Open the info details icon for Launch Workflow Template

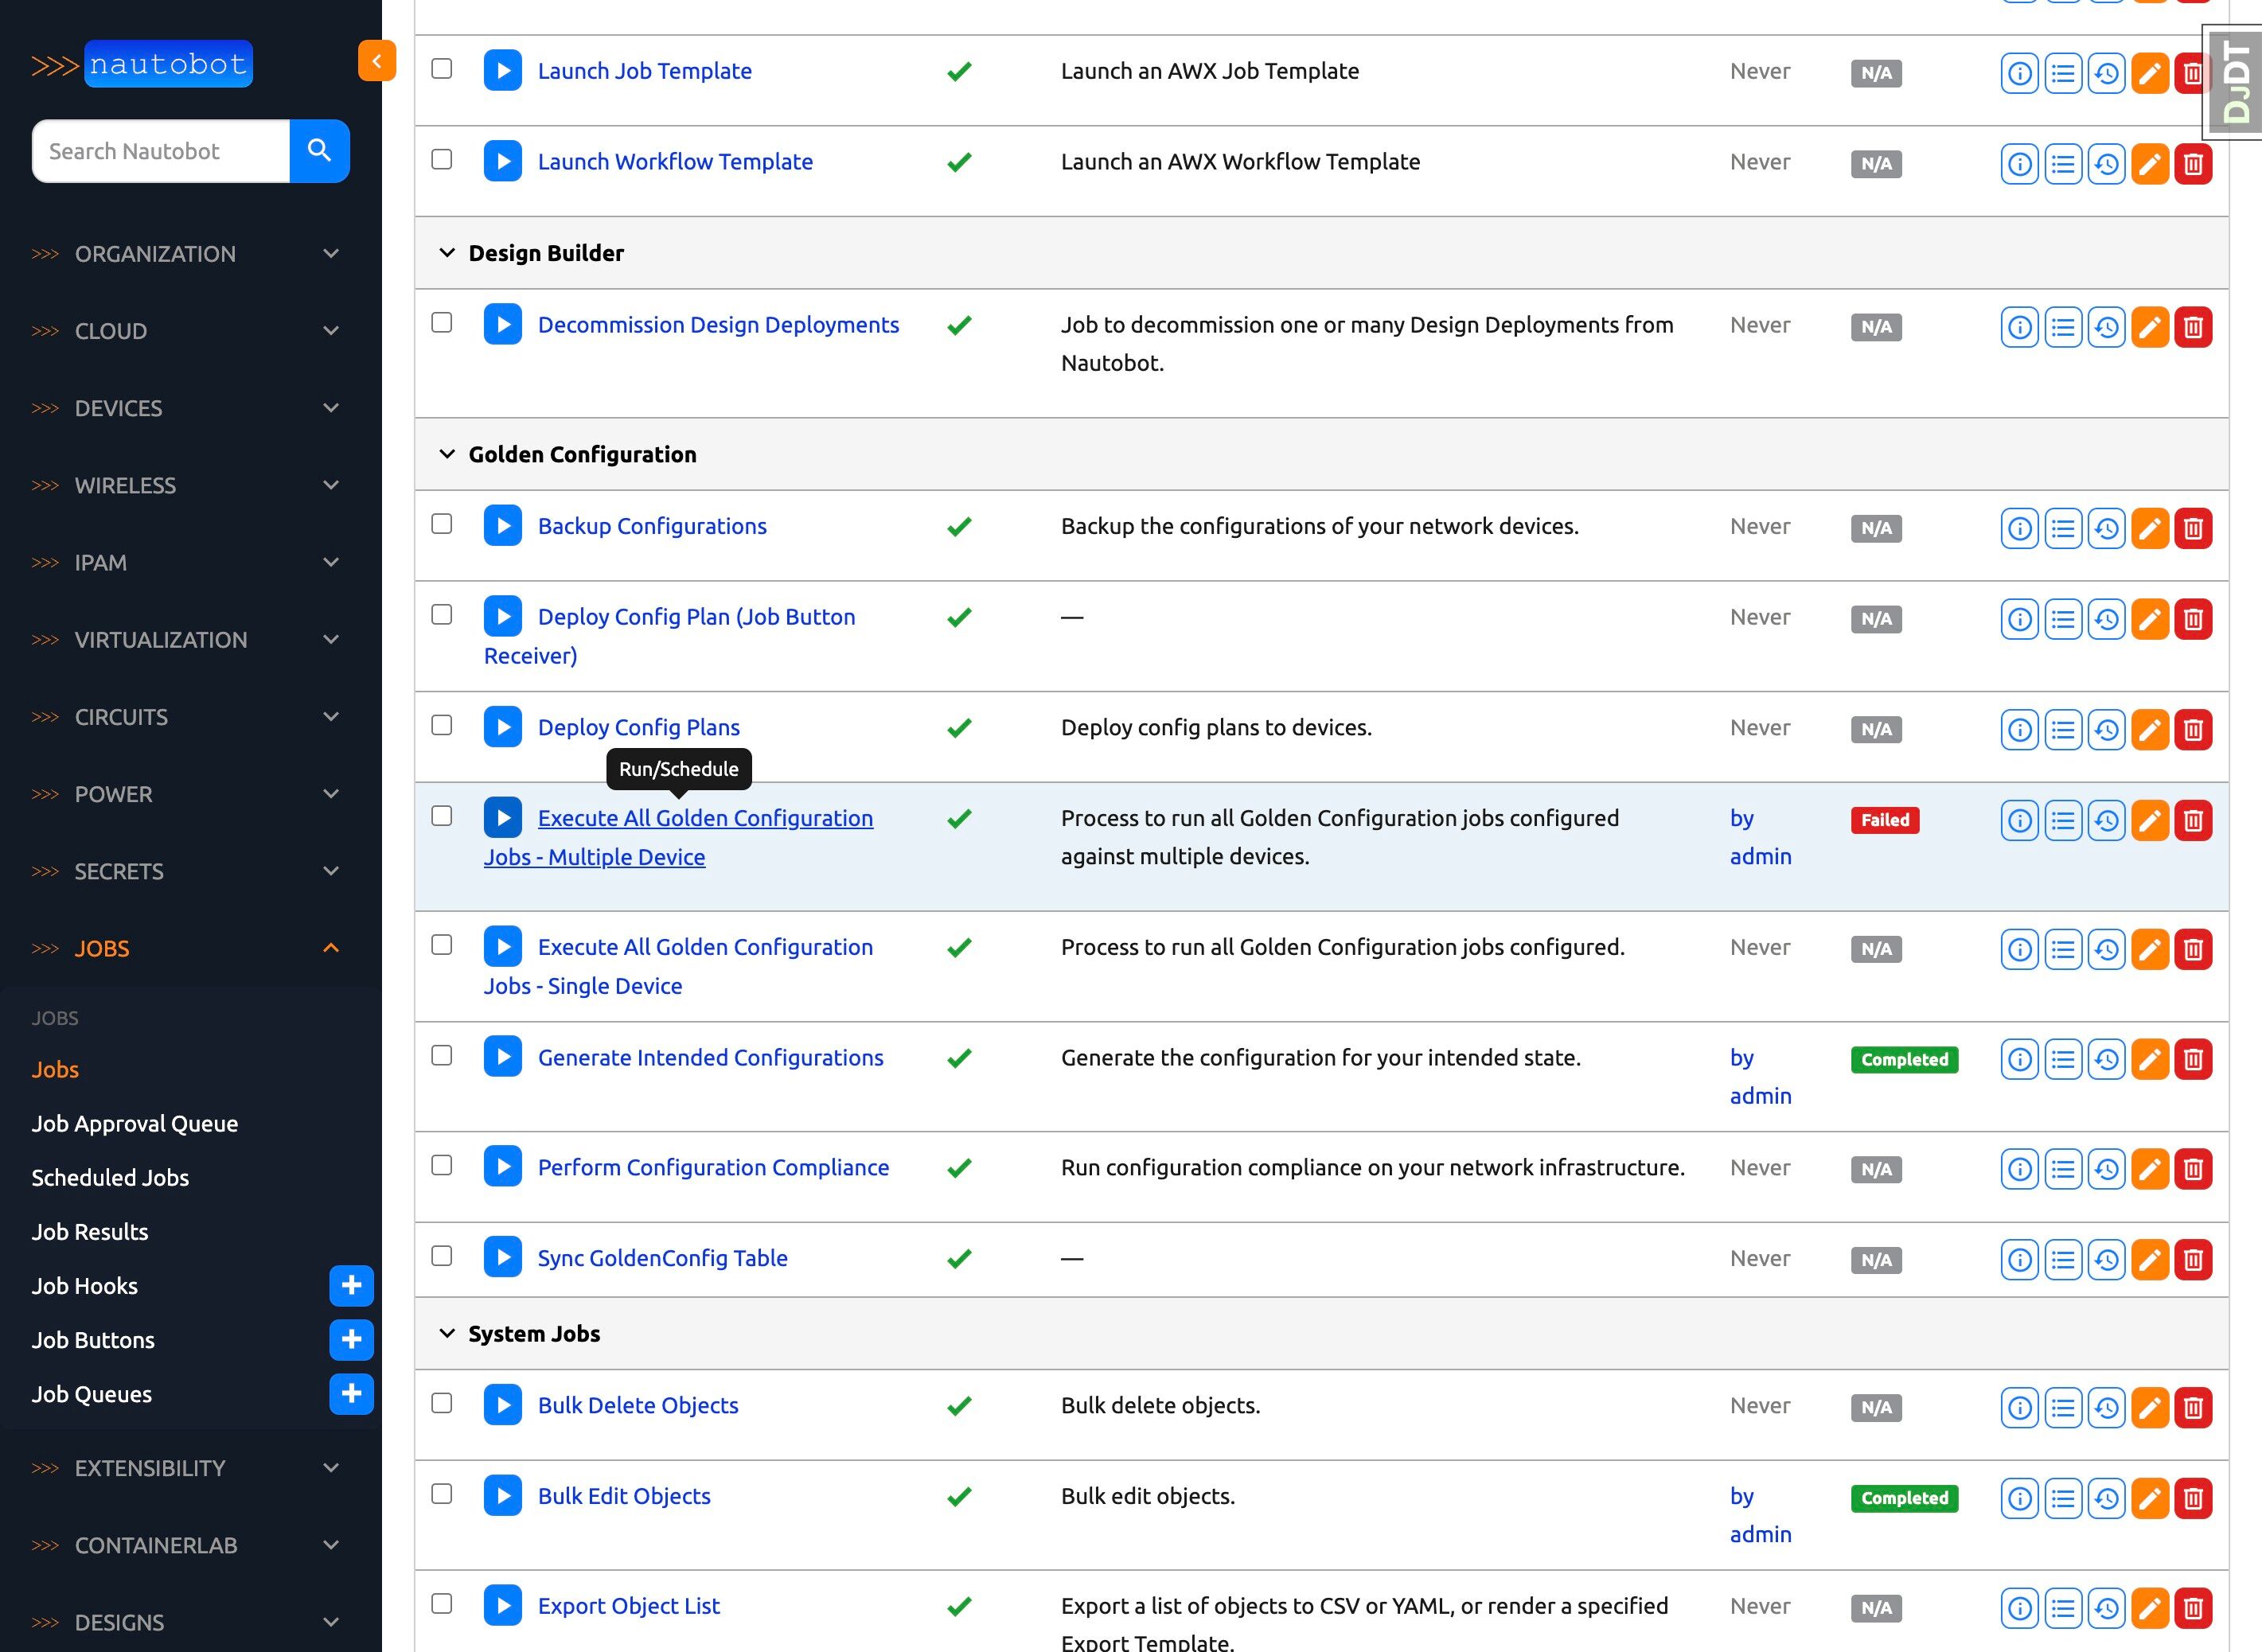(2019, 164)
